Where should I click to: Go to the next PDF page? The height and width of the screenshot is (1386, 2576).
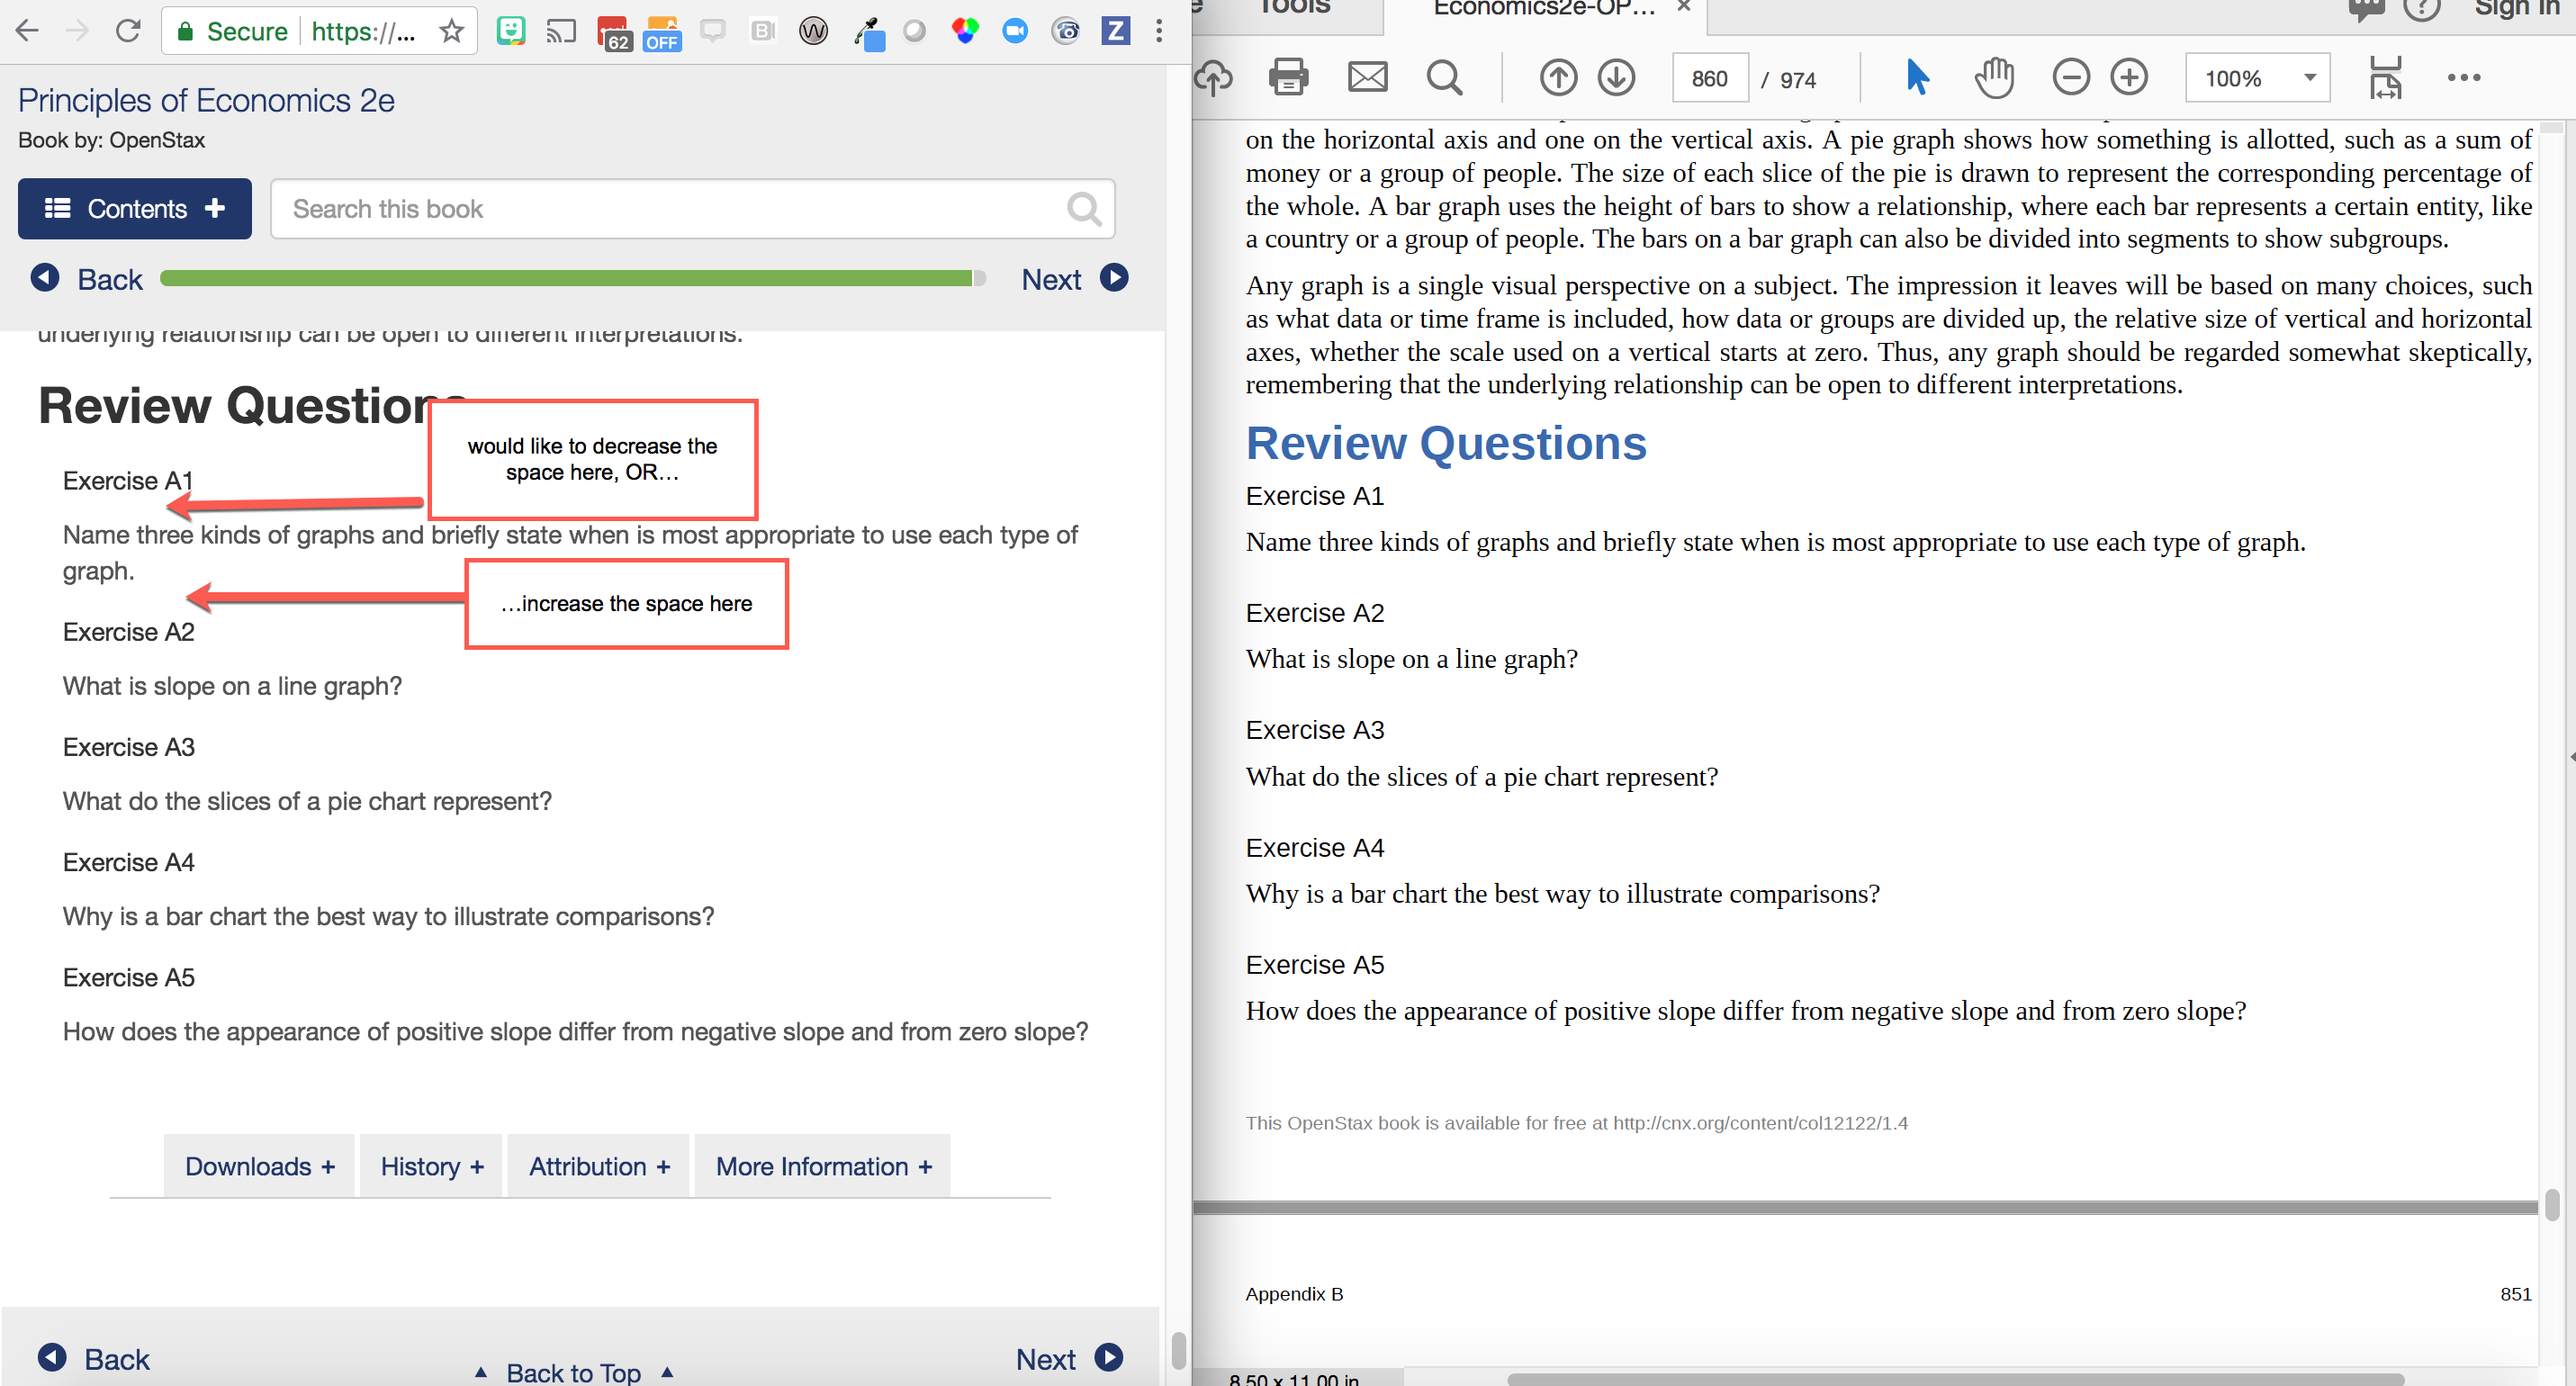(1616, 77)
